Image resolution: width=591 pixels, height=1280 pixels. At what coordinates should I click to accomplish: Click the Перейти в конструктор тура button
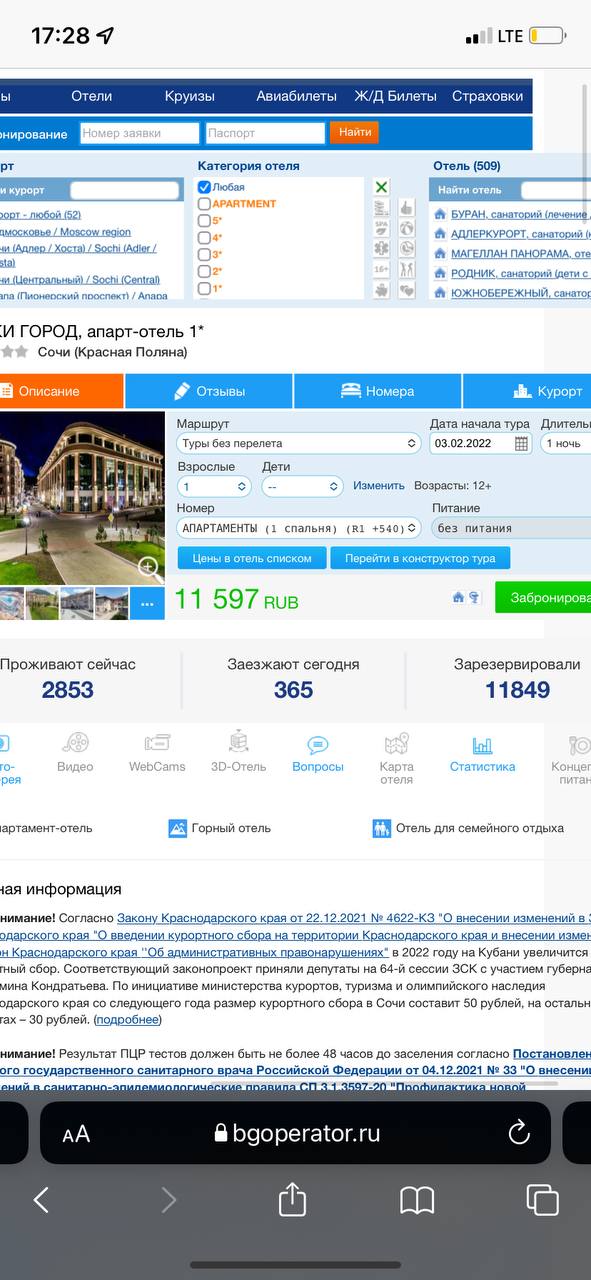[x=420, y=558]
